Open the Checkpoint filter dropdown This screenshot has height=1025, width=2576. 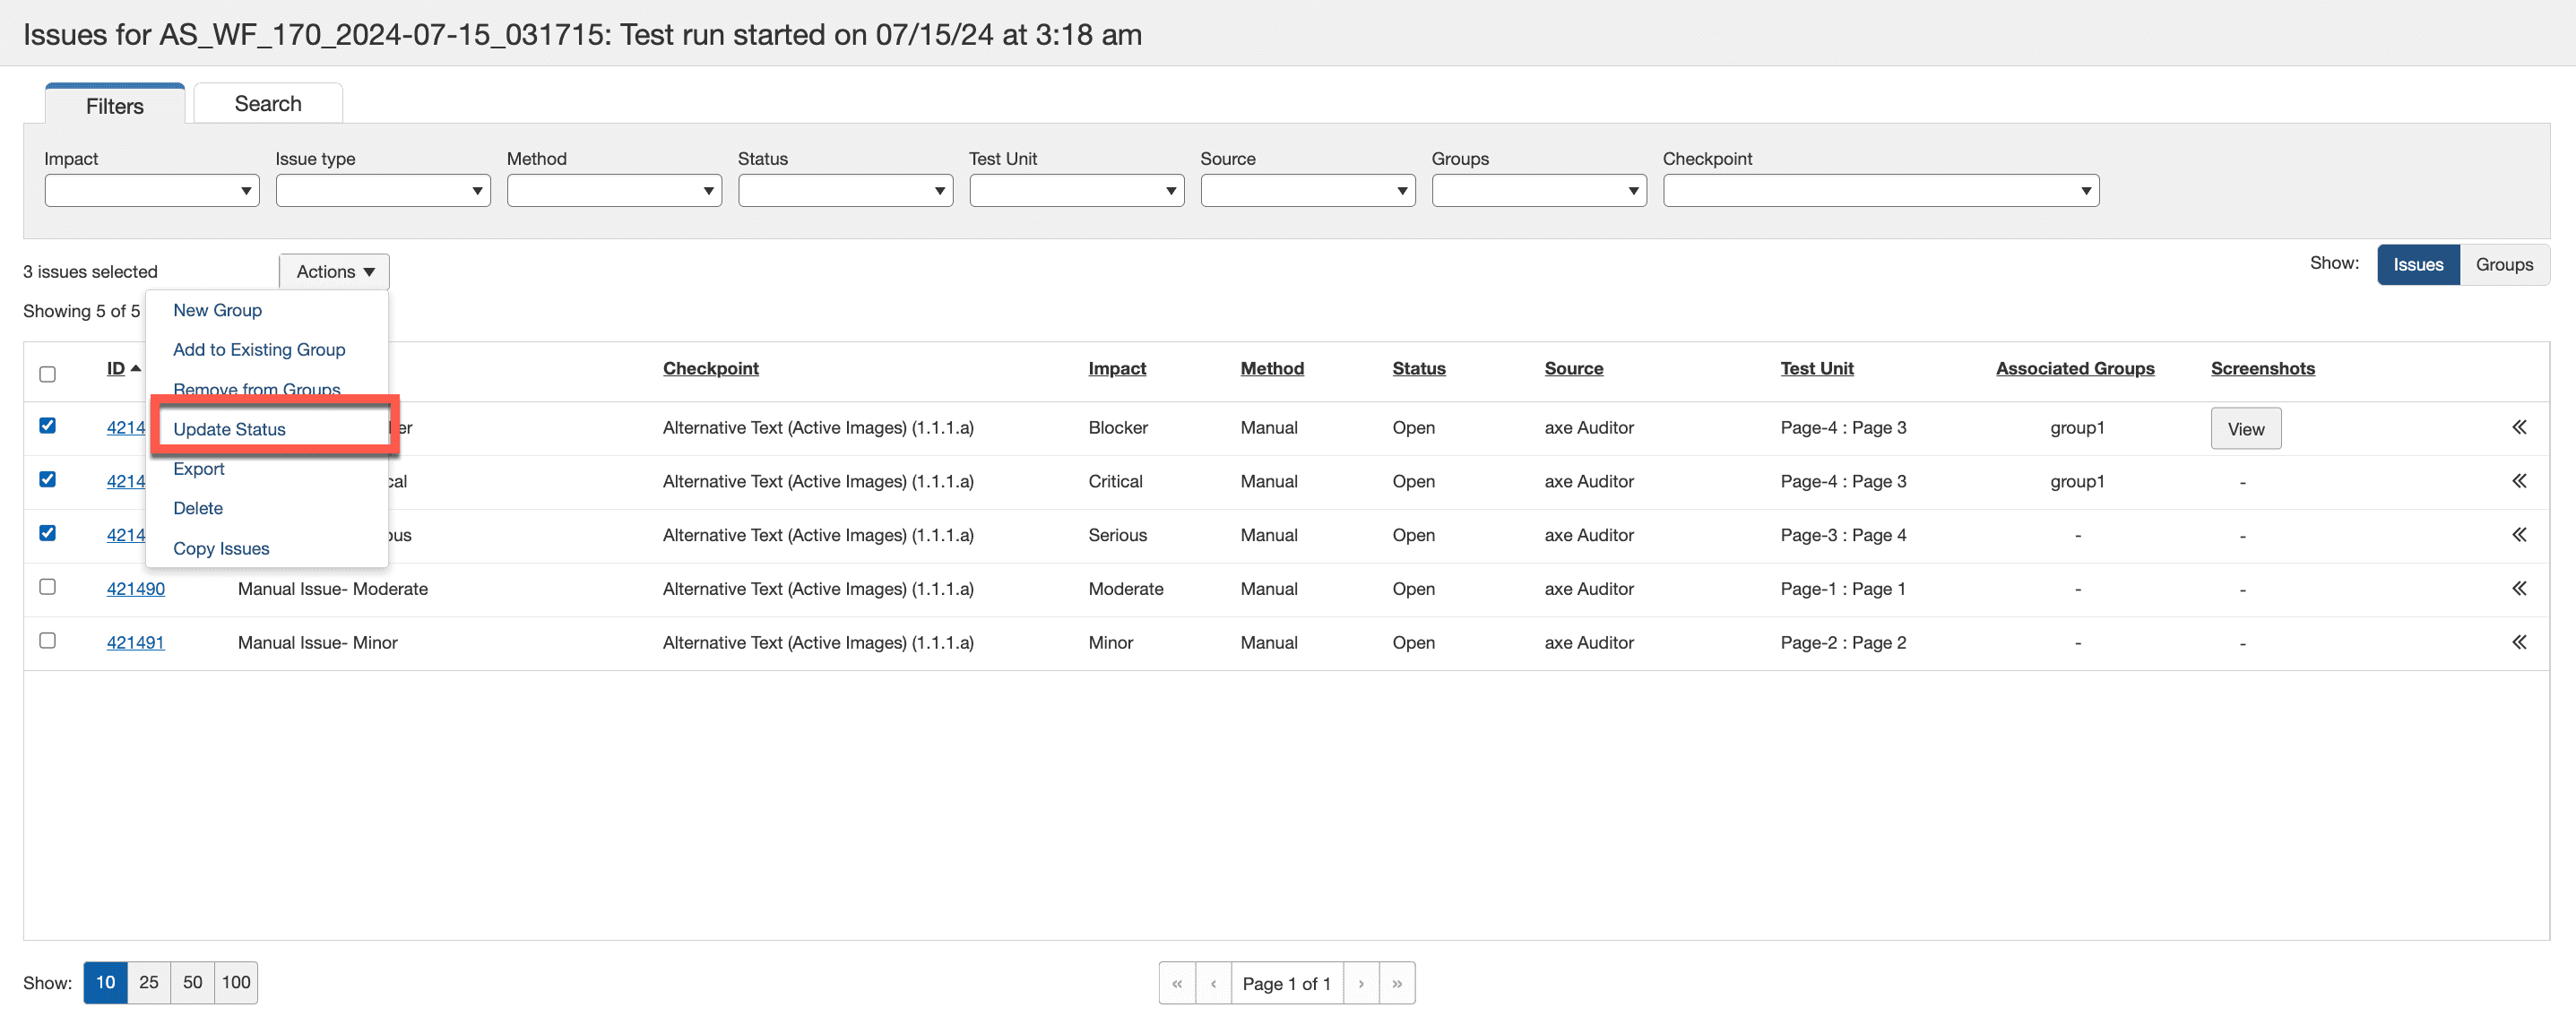[1879, 191]
